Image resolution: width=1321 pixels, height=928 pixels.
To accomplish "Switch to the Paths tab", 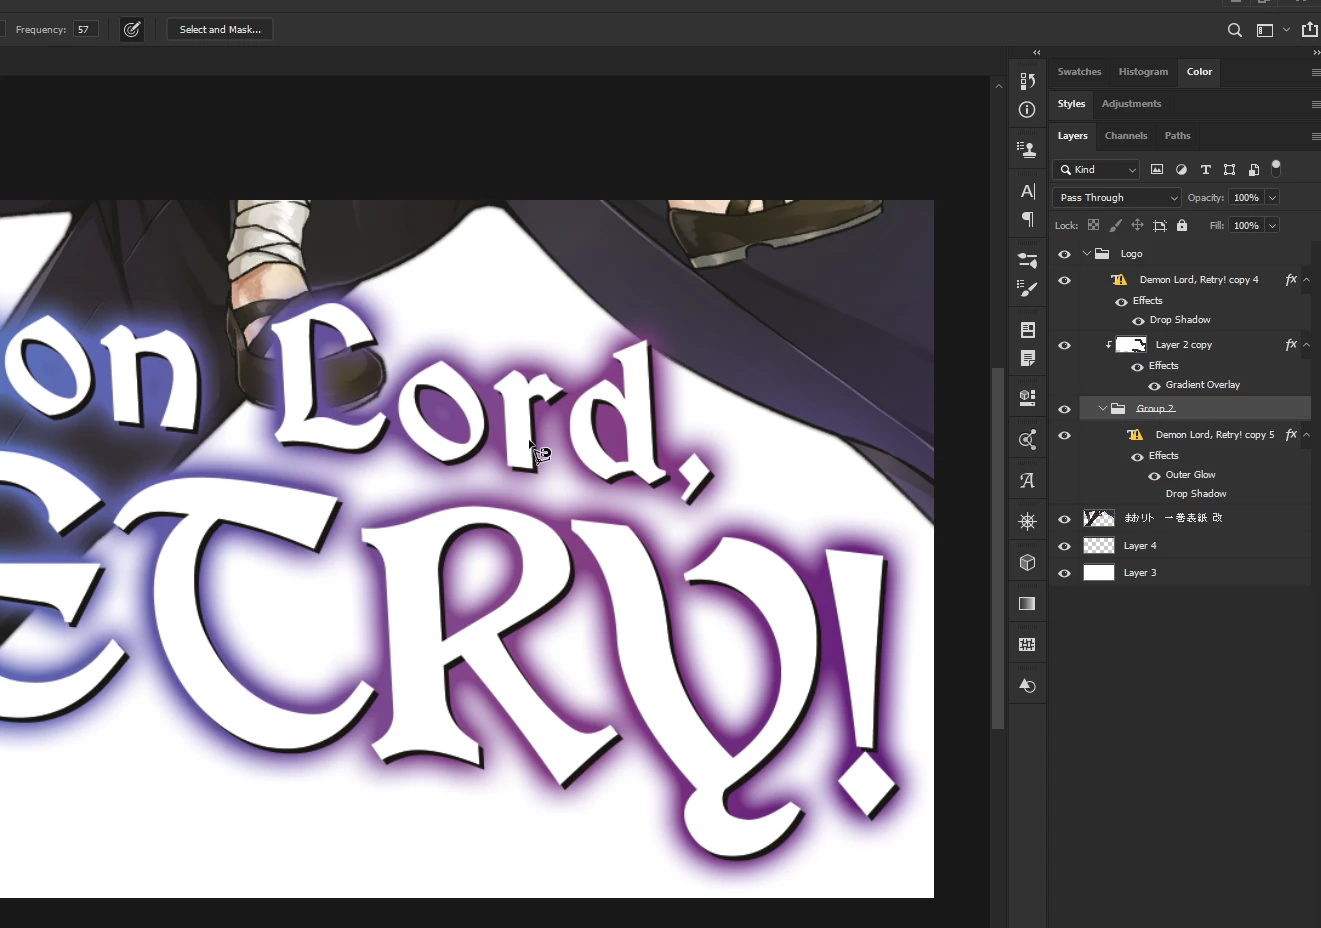I will coord(1177,136).
